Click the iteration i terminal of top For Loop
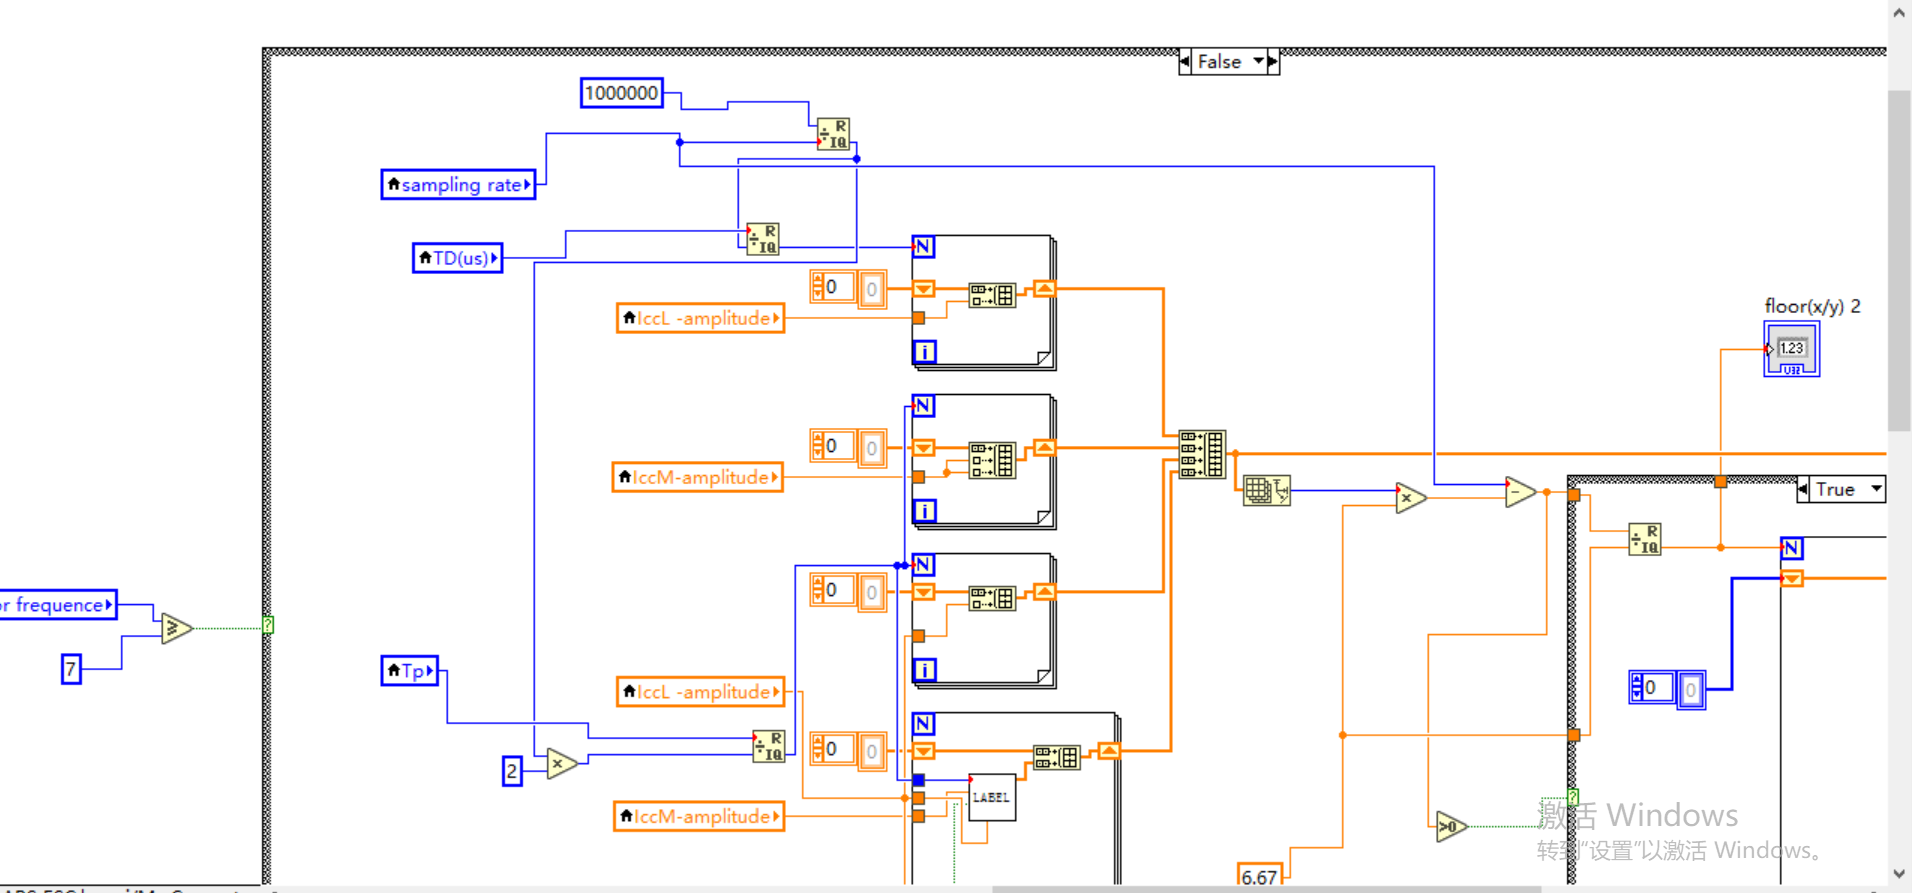 tap(924, 351)
